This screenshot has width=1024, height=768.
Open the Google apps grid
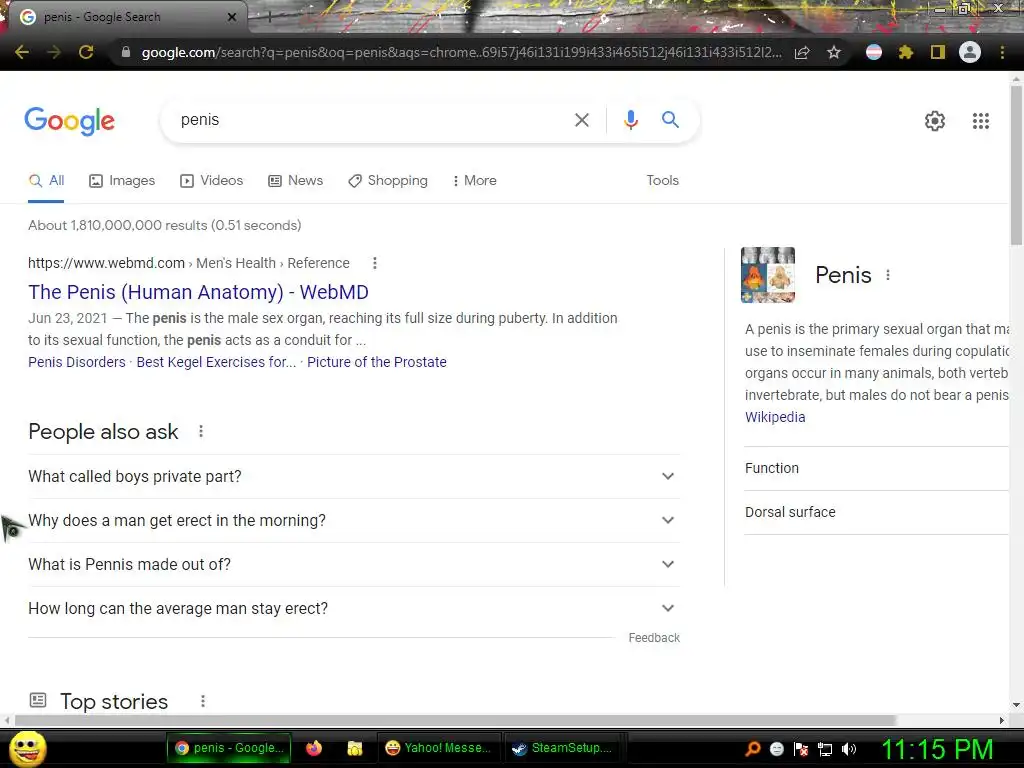[x=980, y=121]
